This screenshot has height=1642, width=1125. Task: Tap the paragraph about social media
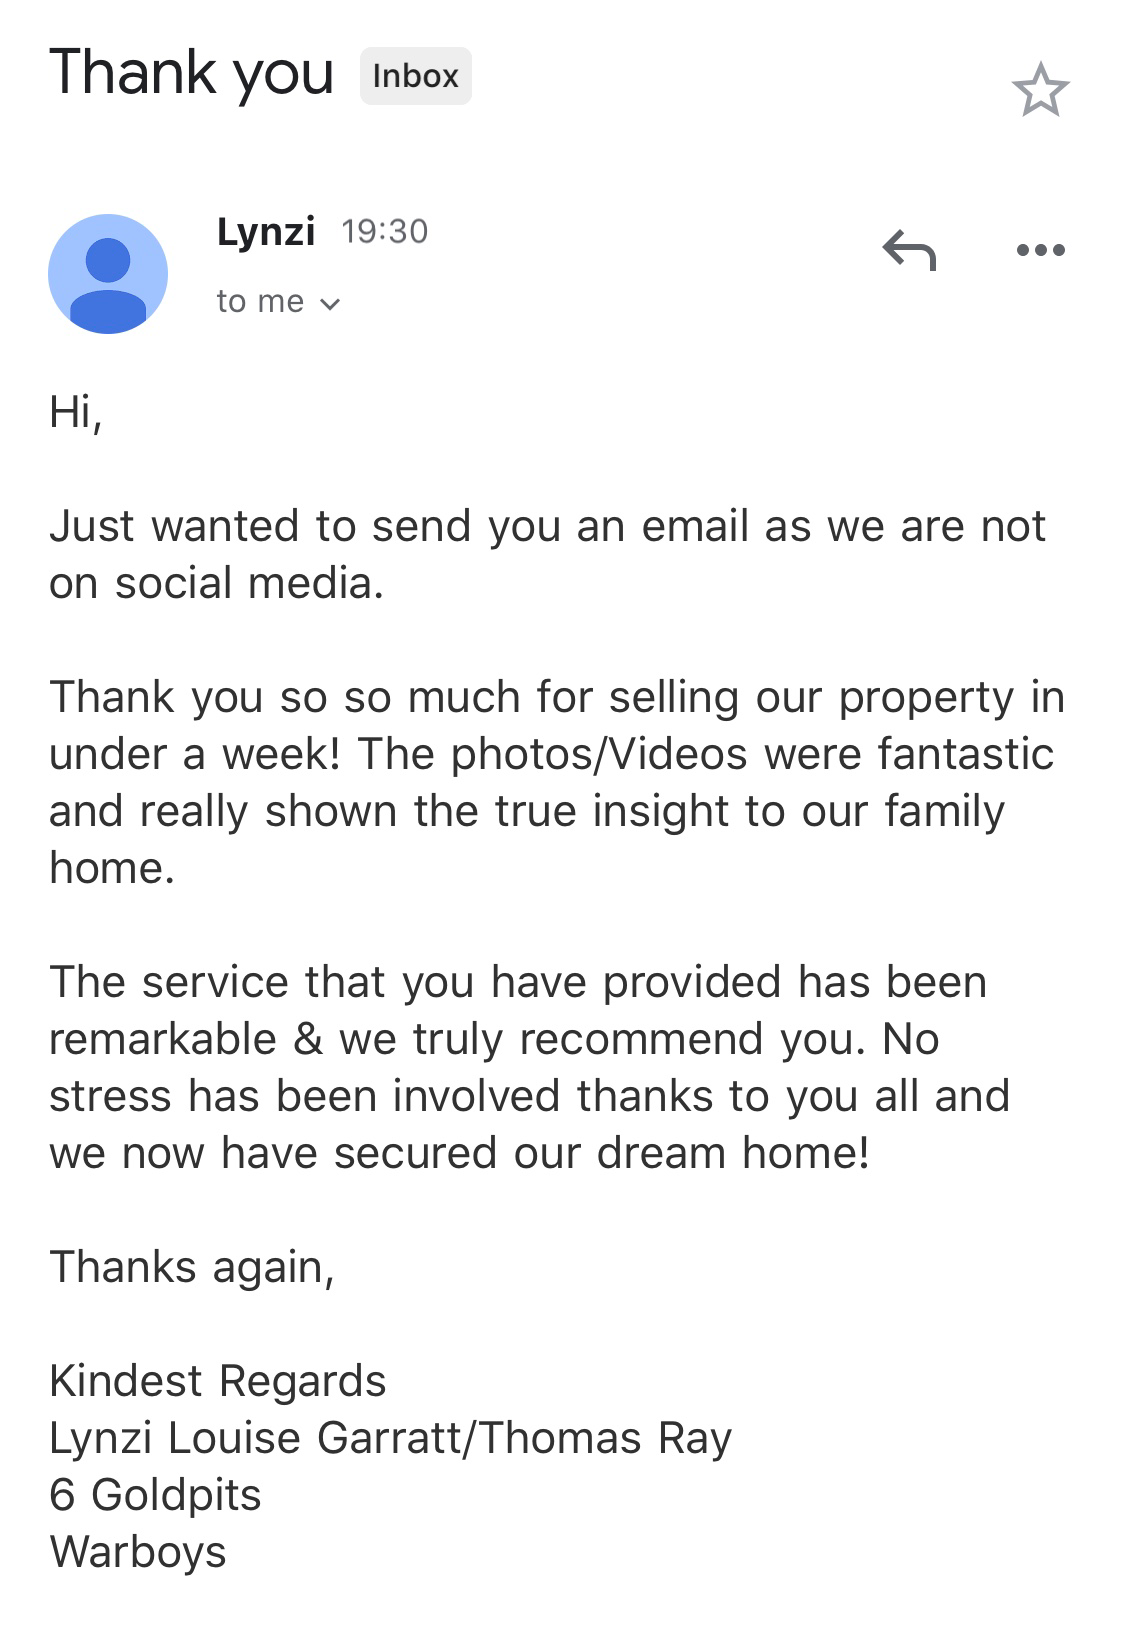546,554
